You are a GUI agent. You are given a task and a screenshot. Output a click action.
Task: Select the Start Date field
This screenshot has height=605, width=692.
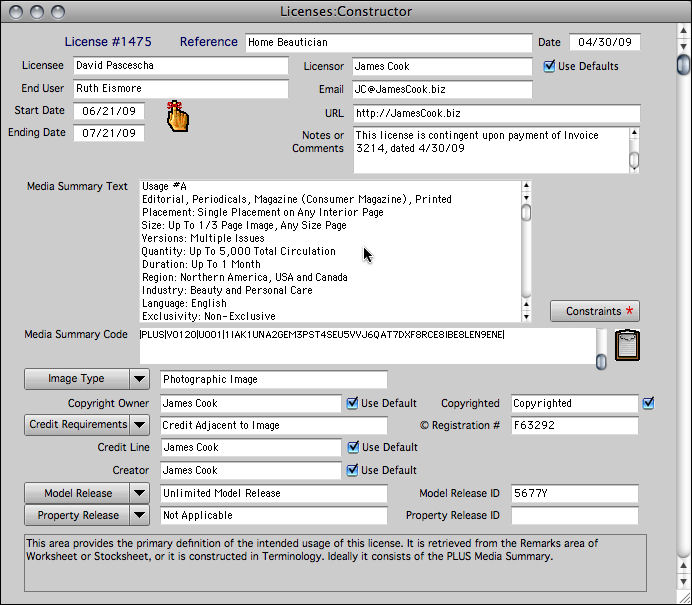(109, 111)
